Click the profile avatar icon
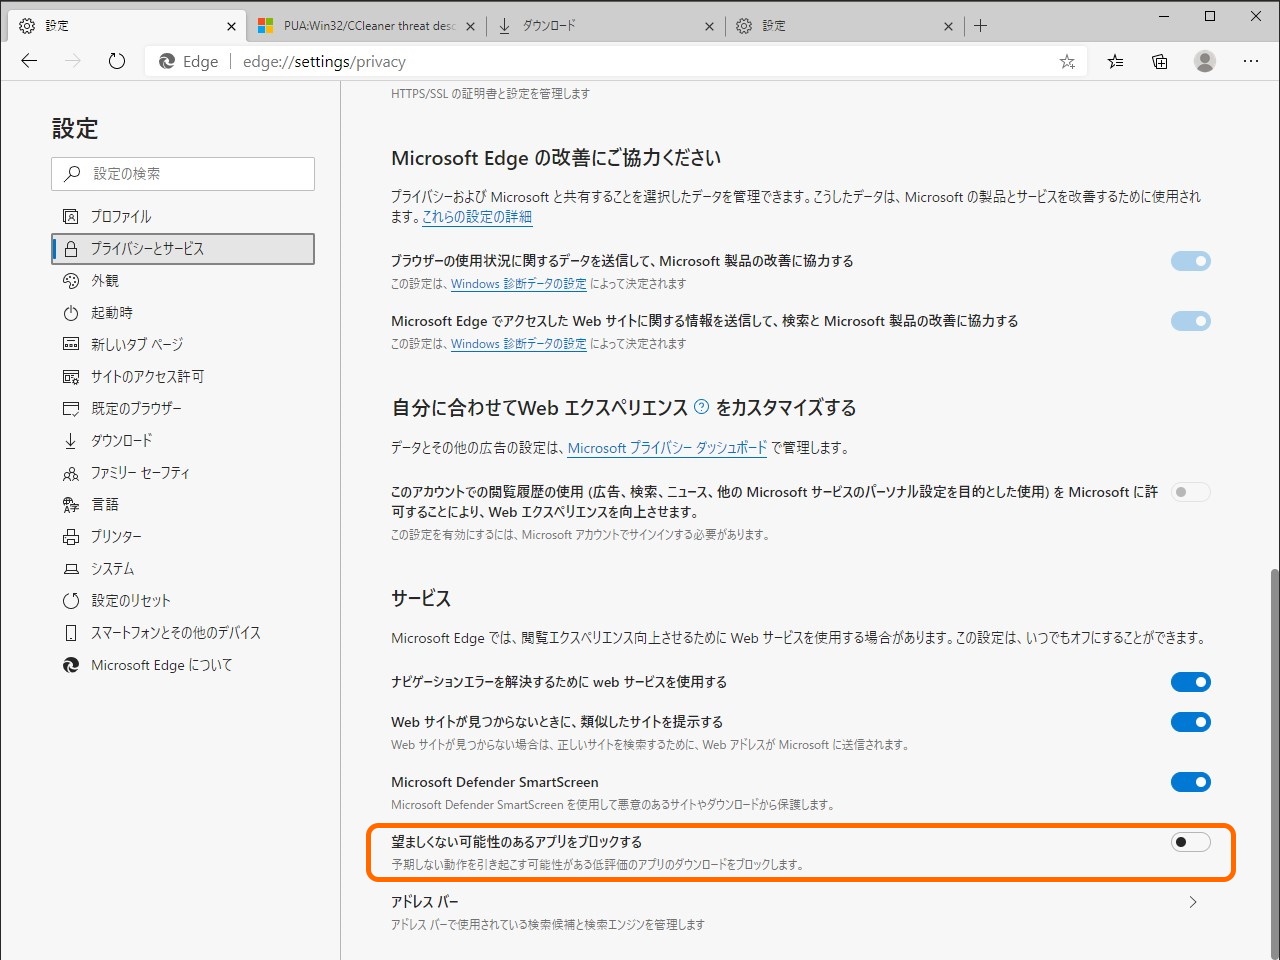 [1204, 61]
